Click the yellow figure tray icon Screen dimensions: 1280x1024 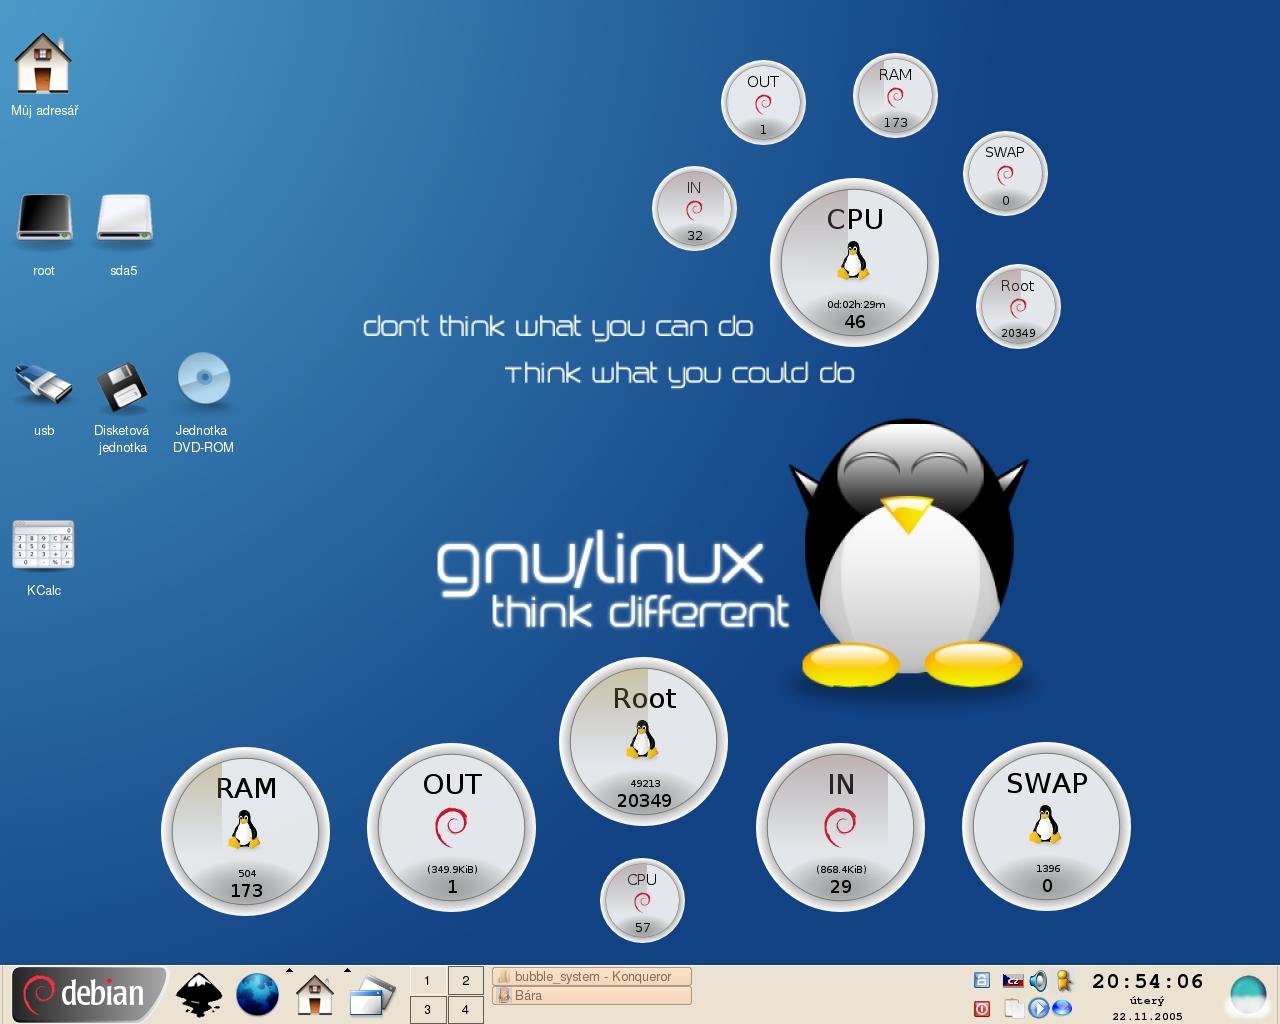pyautogui.click(x=1064, y=981)
